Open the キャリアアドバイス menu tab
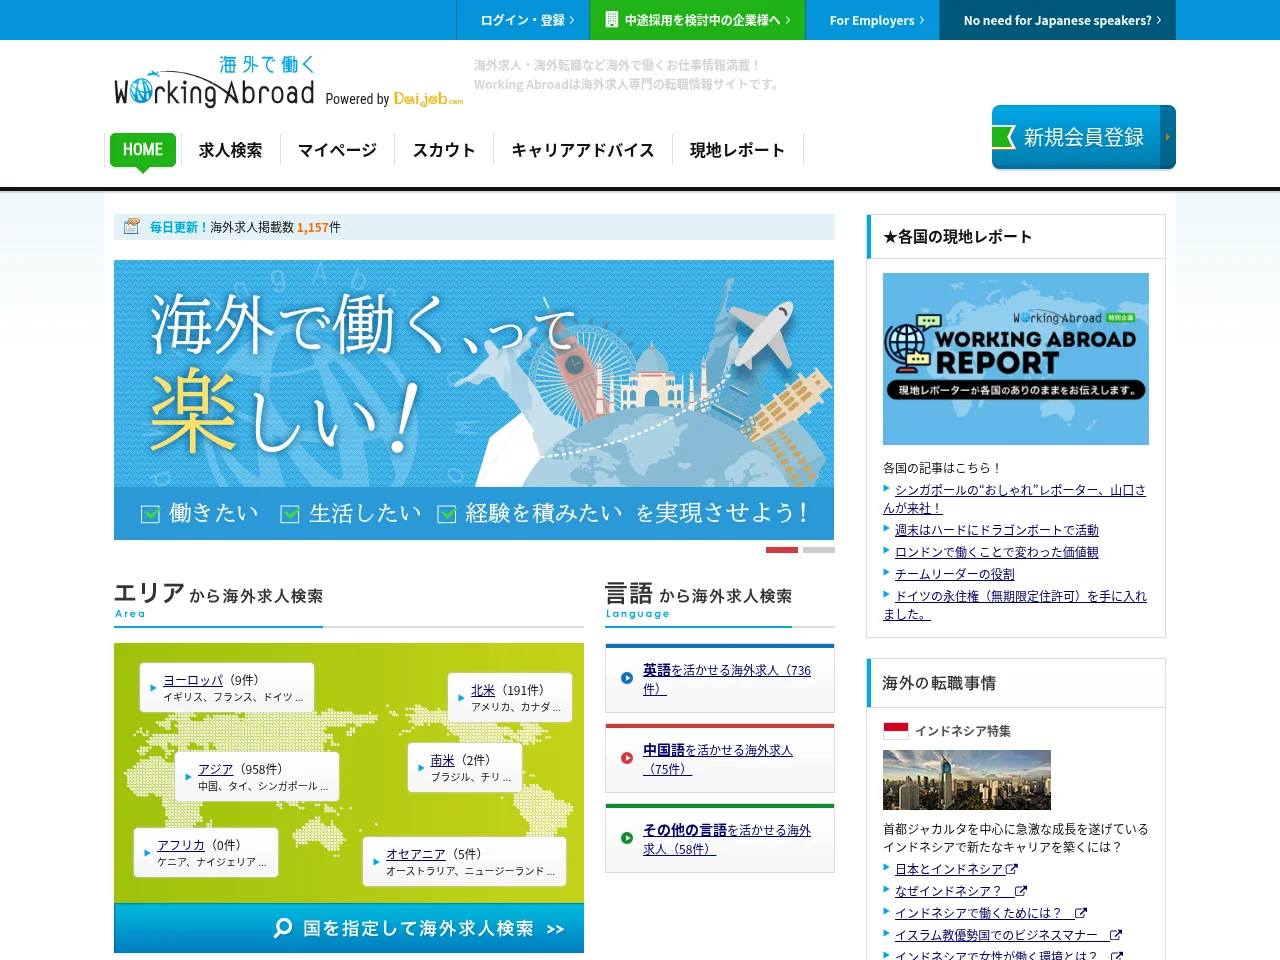 click(582, 150)
